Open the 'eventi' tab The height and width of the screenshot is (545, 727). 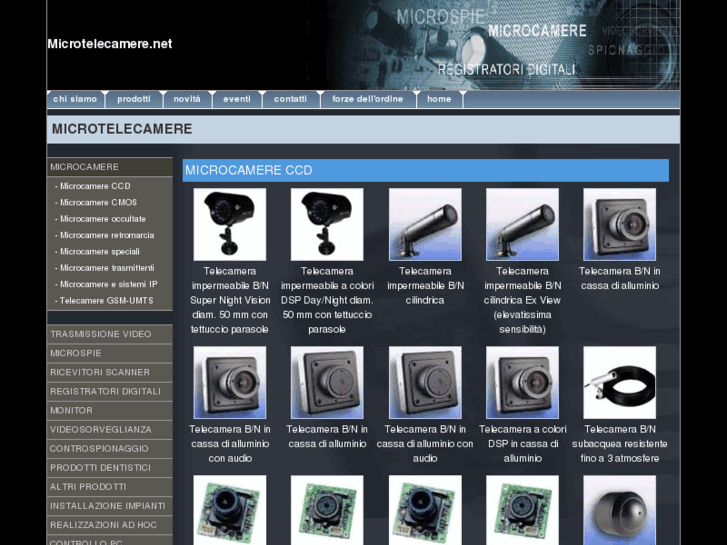coord(237,99)
